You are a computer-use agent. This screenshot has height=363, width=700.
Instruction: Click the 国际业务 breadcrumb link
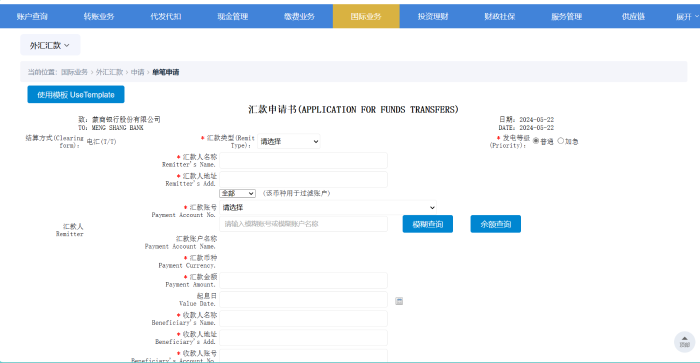[75, 72]
